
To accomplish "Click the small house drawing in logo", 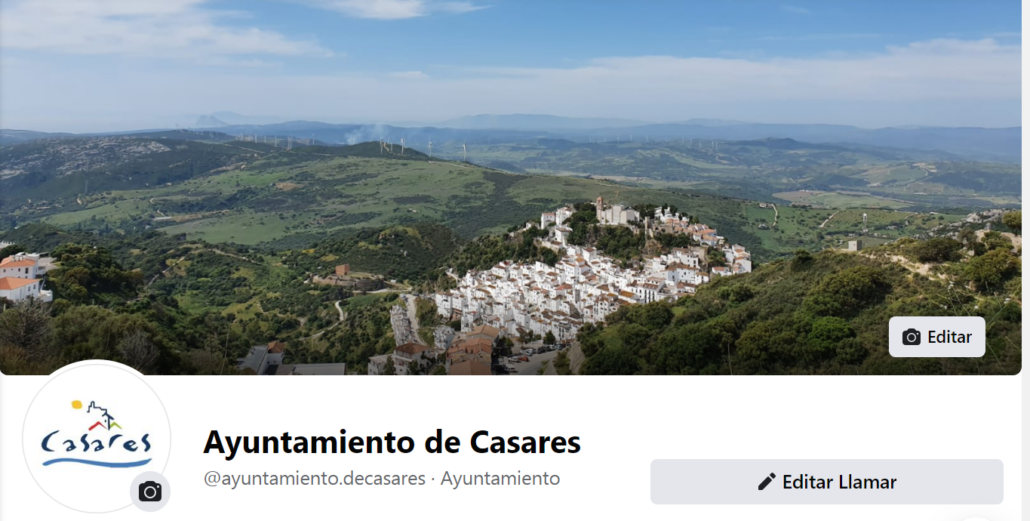I will point(103,417).
